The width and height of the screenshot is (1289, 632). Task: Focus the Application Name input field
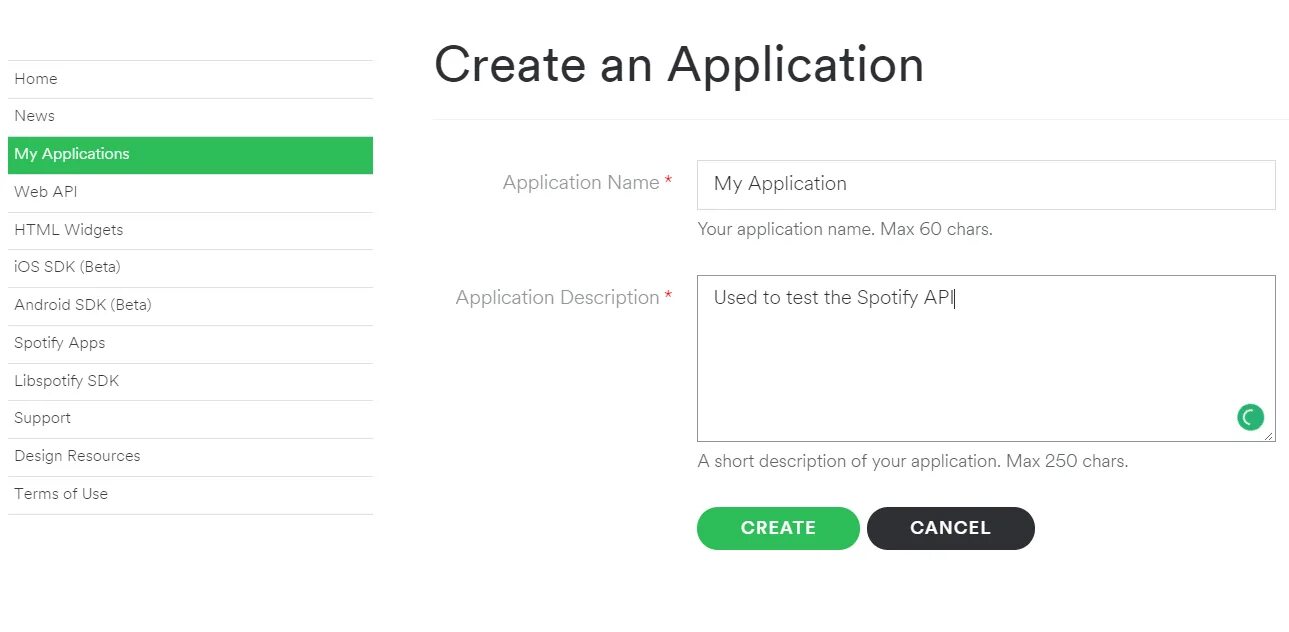point(986,185)
